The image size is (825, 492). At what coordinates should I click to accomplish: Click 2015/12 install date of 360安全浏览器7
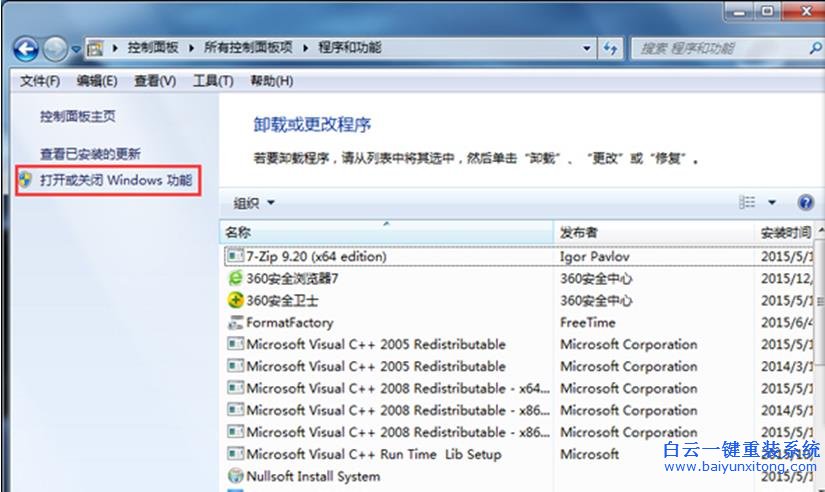tap(787, 279)
